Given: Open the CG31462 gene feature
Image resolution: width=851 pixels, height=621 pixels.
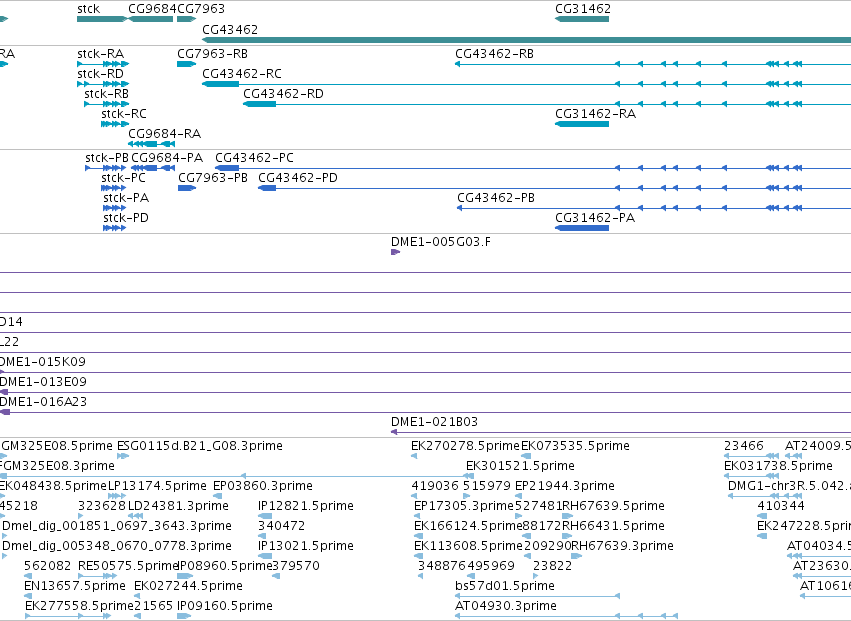Looking at the screenshot, I should pos(582,19).
